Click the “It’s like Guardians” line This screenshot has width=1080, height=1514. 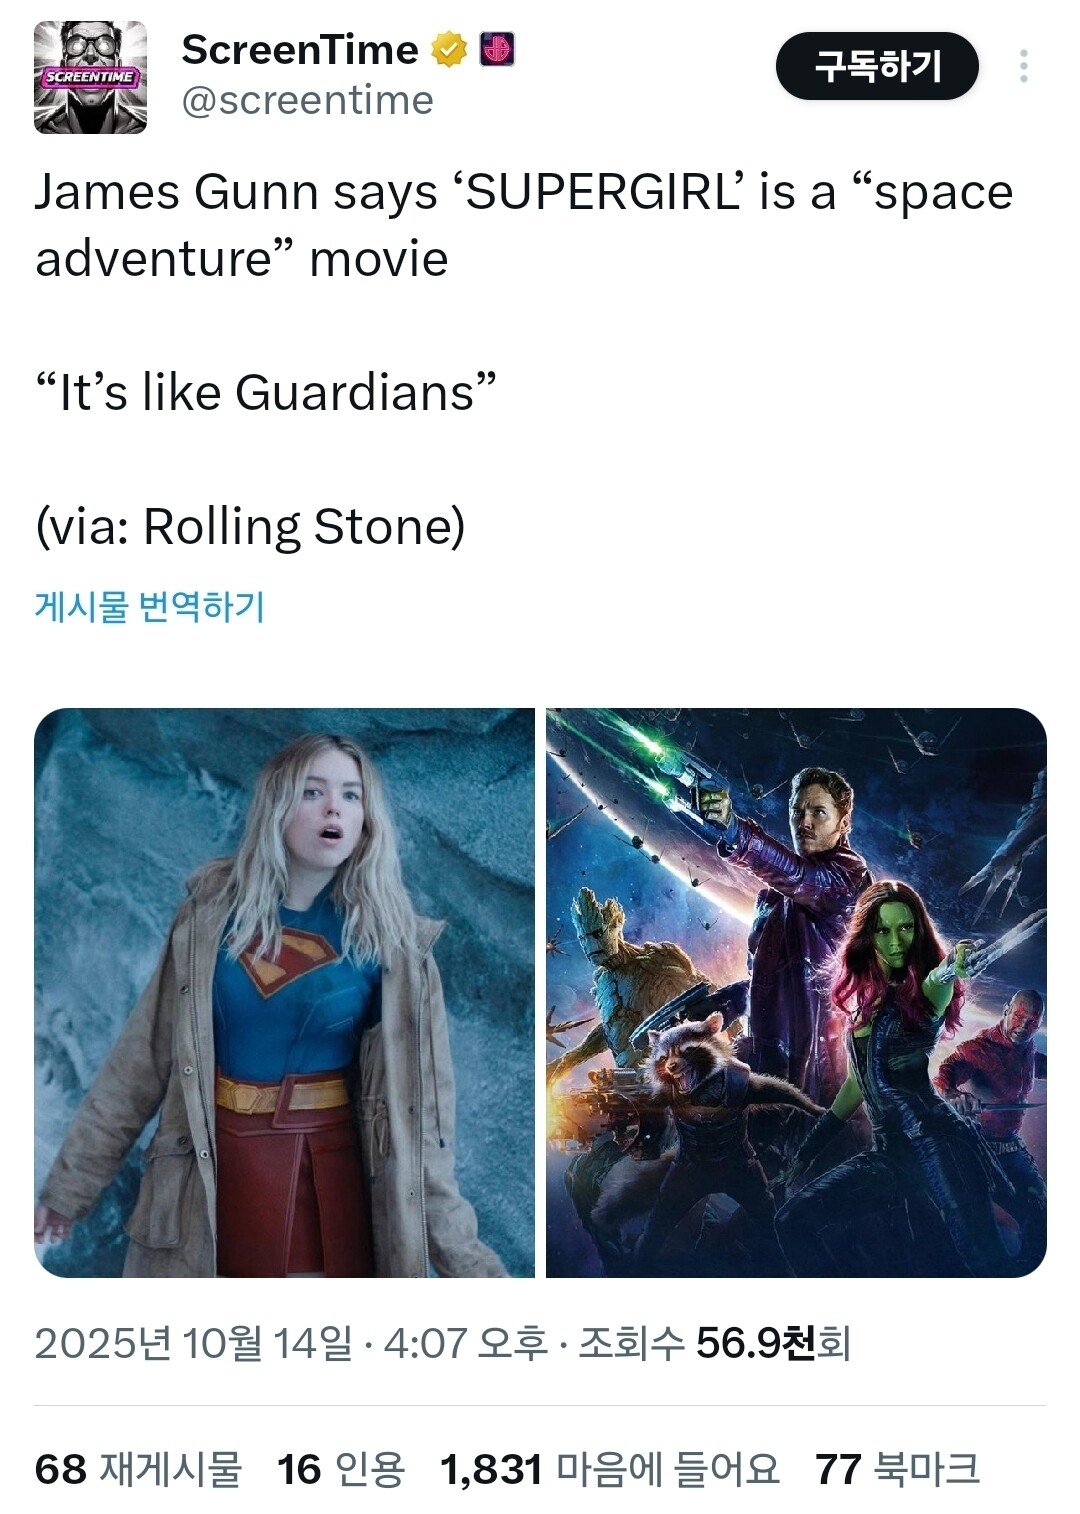pos(266,392)
